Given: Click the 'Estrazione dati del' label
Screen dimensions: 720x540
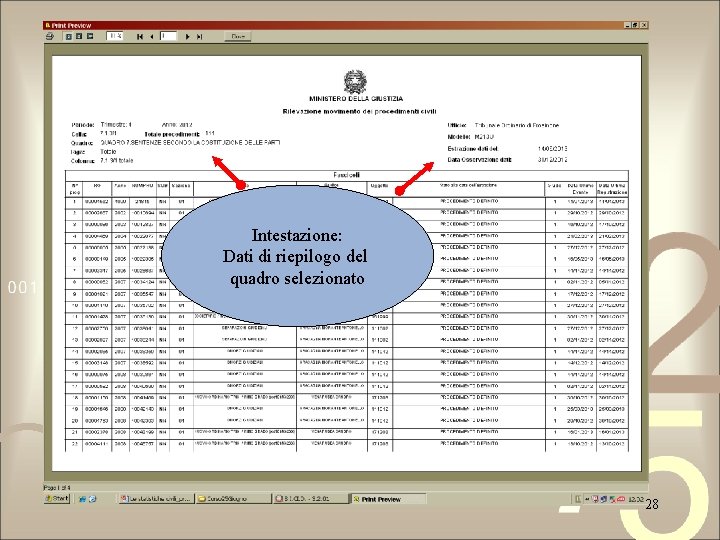Looking at the screenshot, I should 473,149.
